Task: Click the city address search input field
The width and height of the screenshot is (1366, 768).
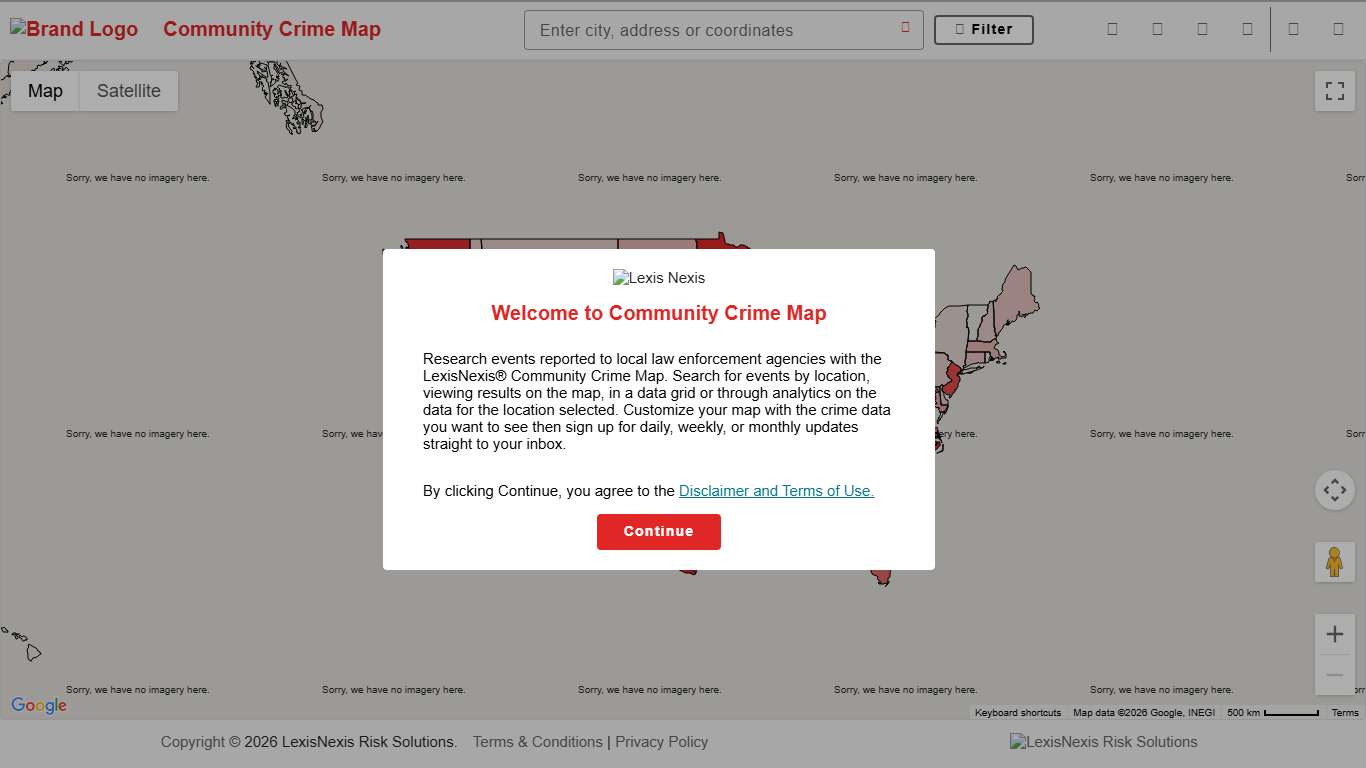Action: [x=700, y=30]
